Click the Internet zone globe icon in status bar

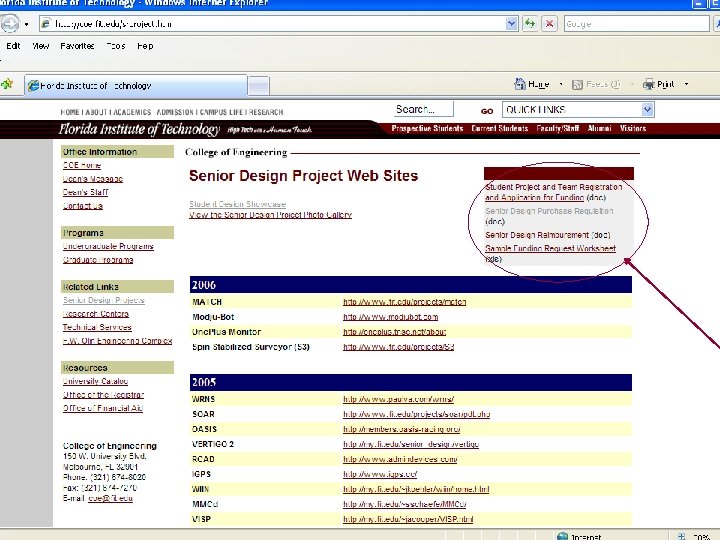562,536
